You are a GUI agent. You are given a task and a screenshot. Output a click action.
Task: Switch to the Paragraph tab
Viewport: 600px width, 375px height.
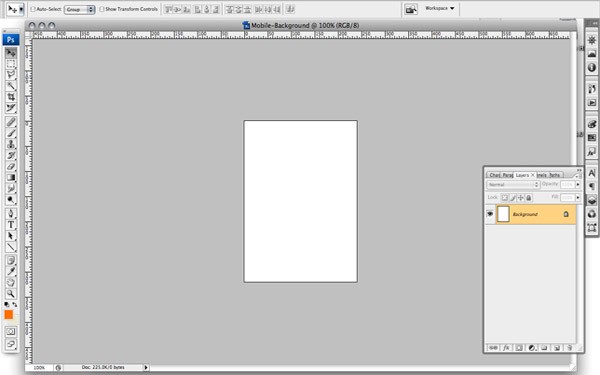507,175
